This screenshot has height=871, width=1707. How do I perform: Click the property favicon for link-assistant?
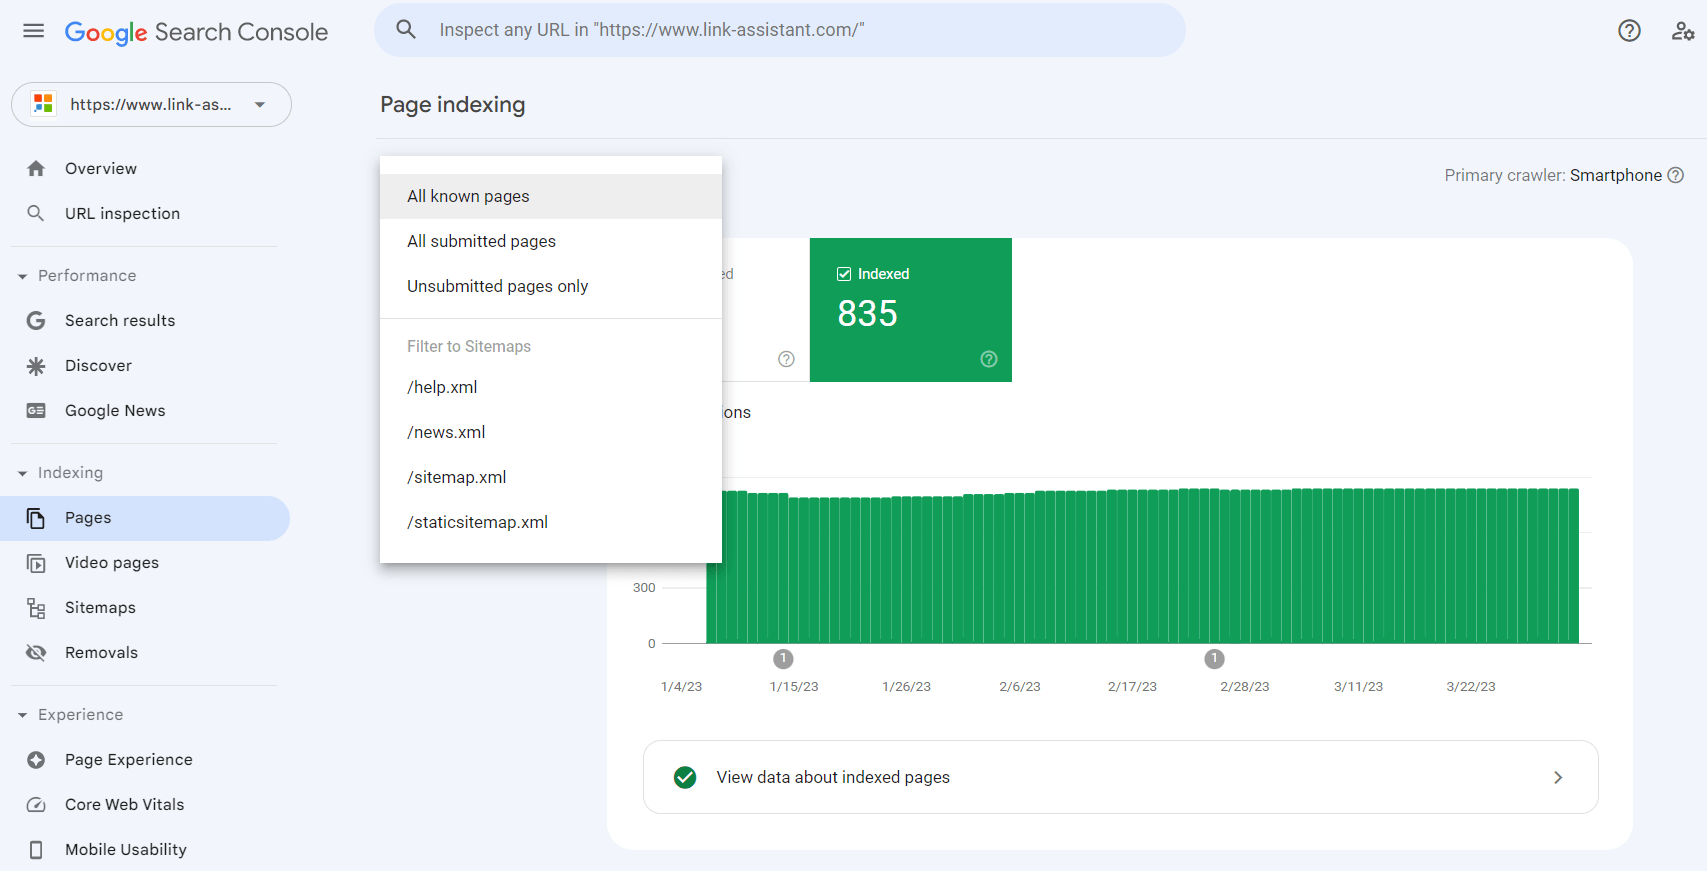coord(43,104)
